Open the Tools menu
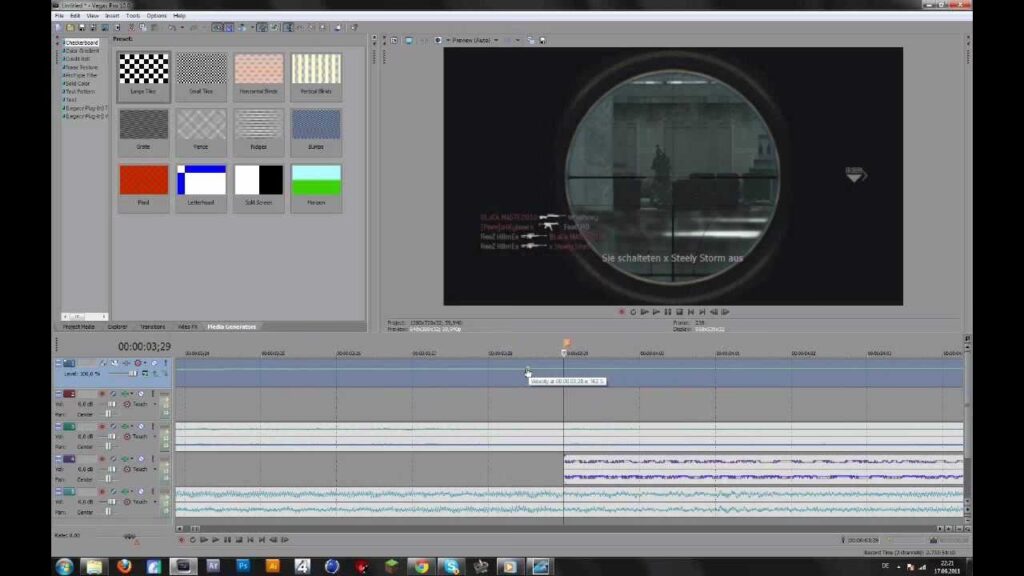 tap(133, 16)
